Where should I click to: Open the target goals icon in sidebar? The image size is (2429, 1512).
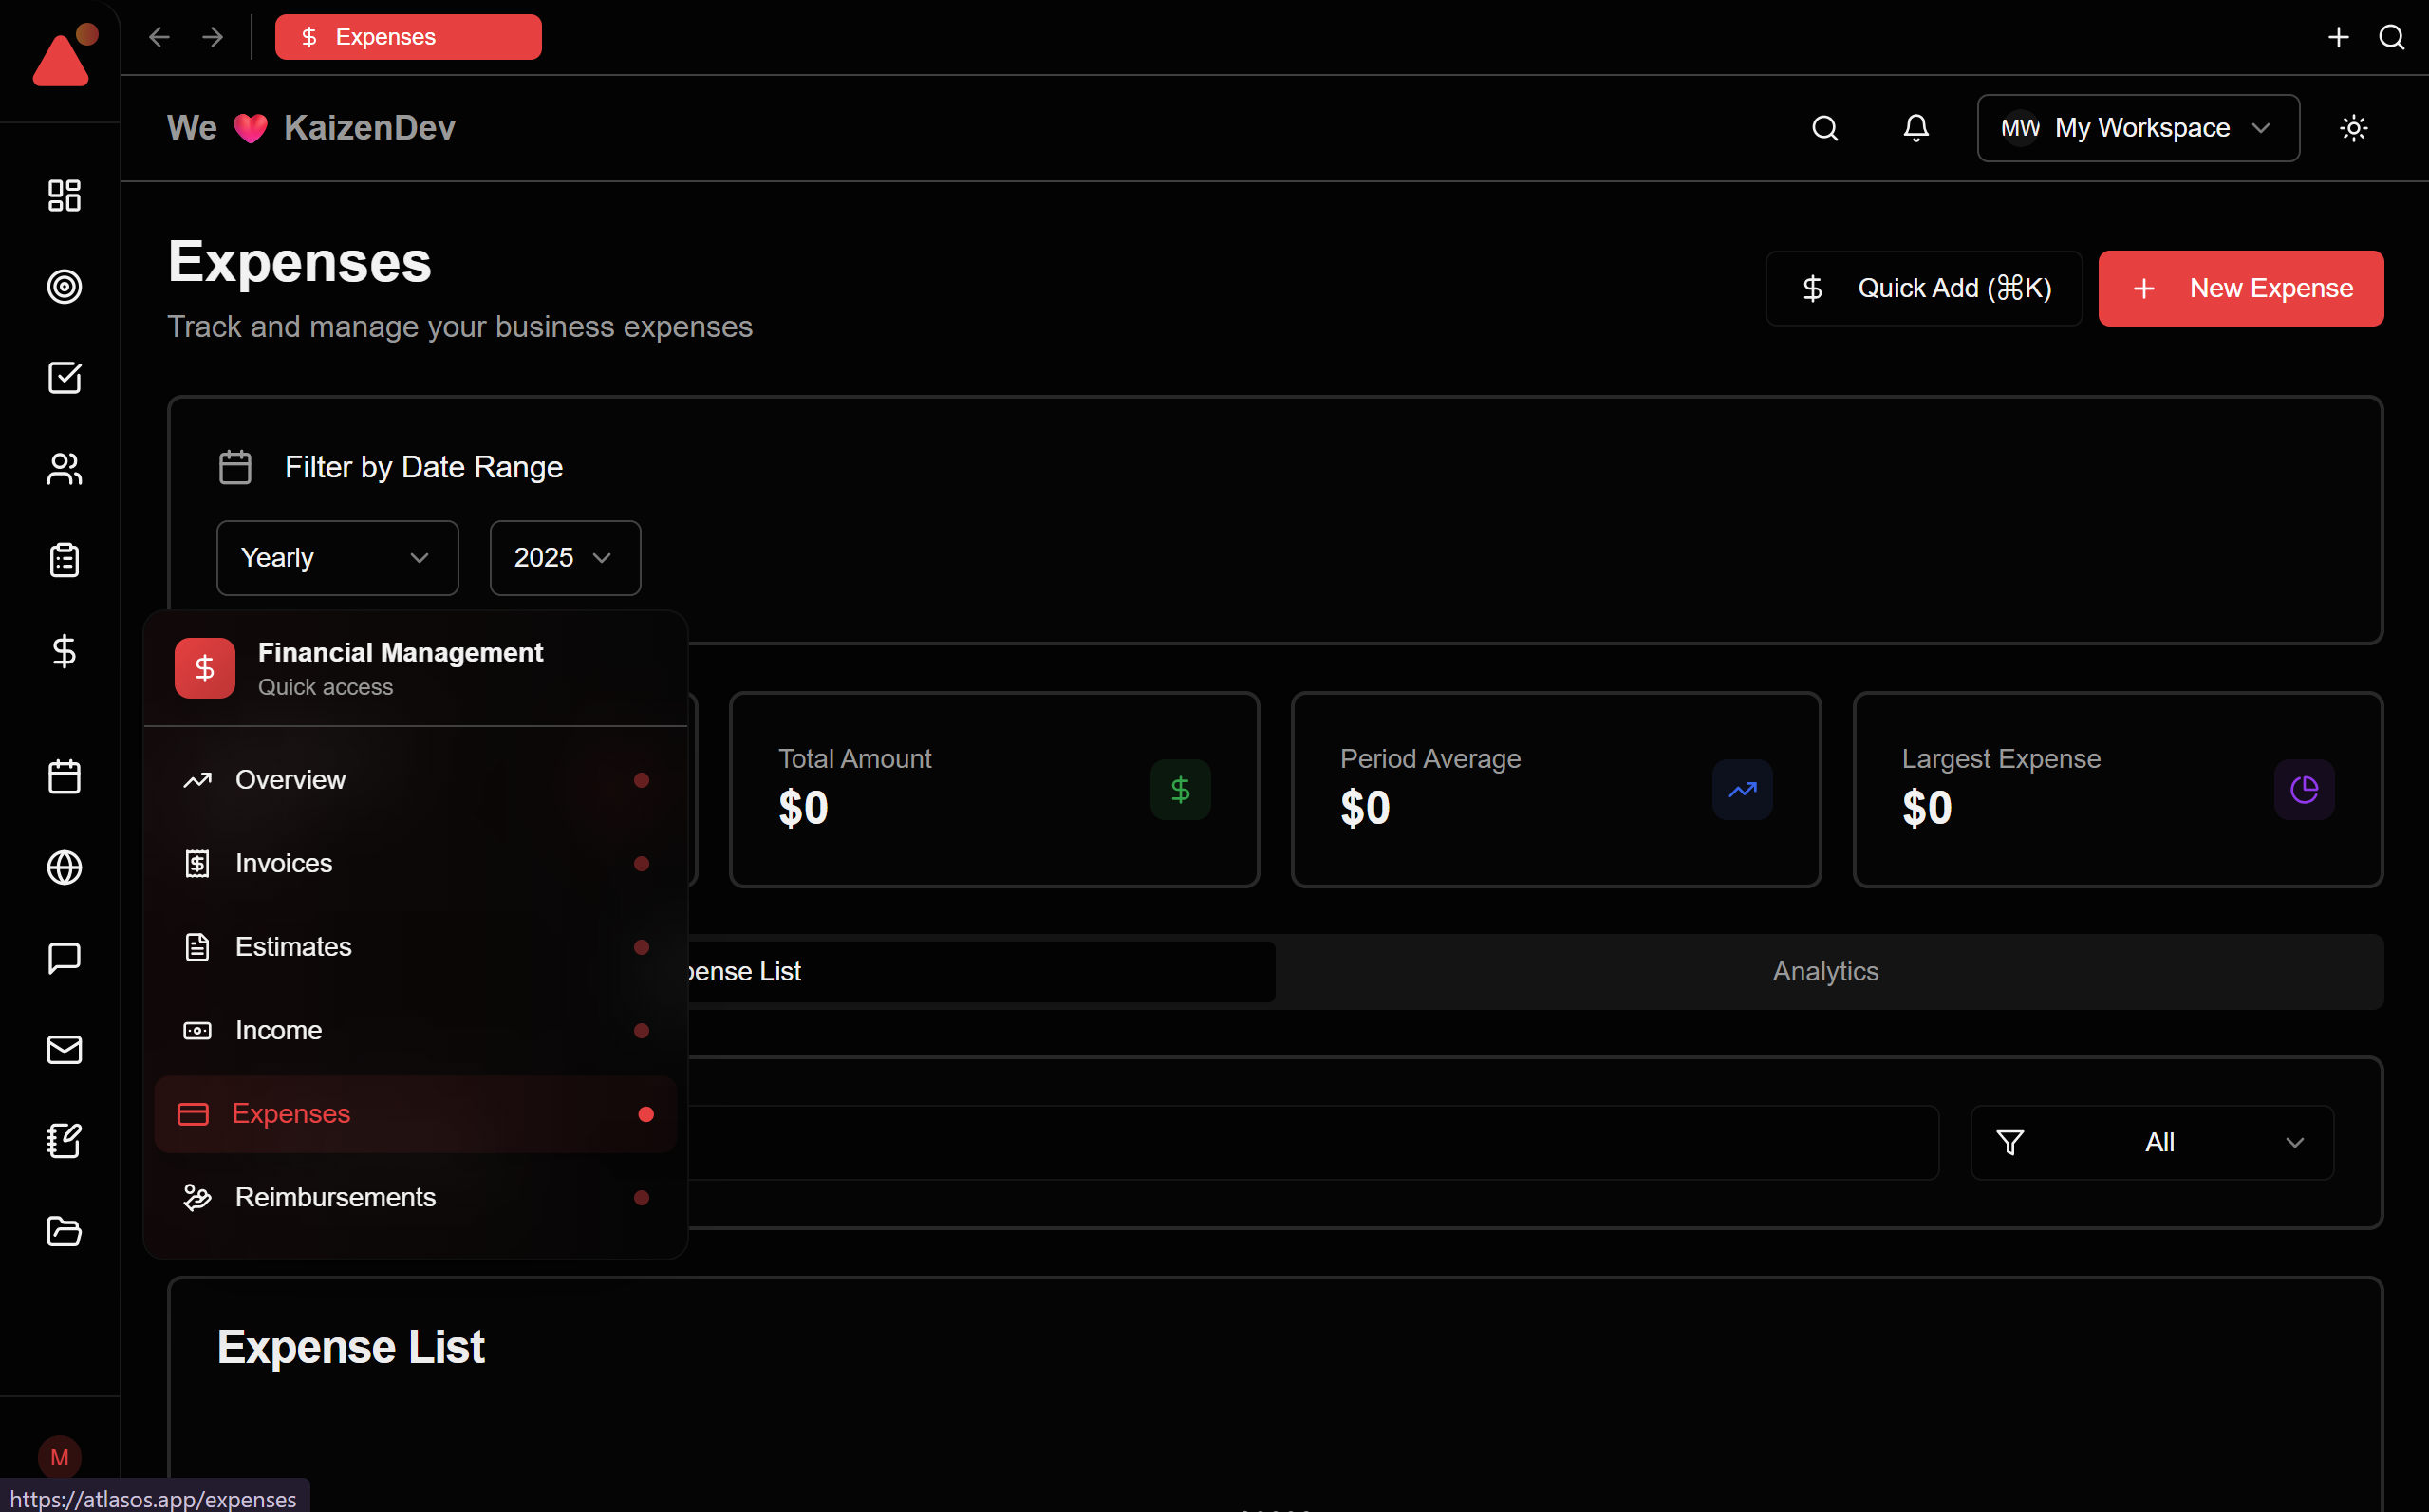click(64, 286)
